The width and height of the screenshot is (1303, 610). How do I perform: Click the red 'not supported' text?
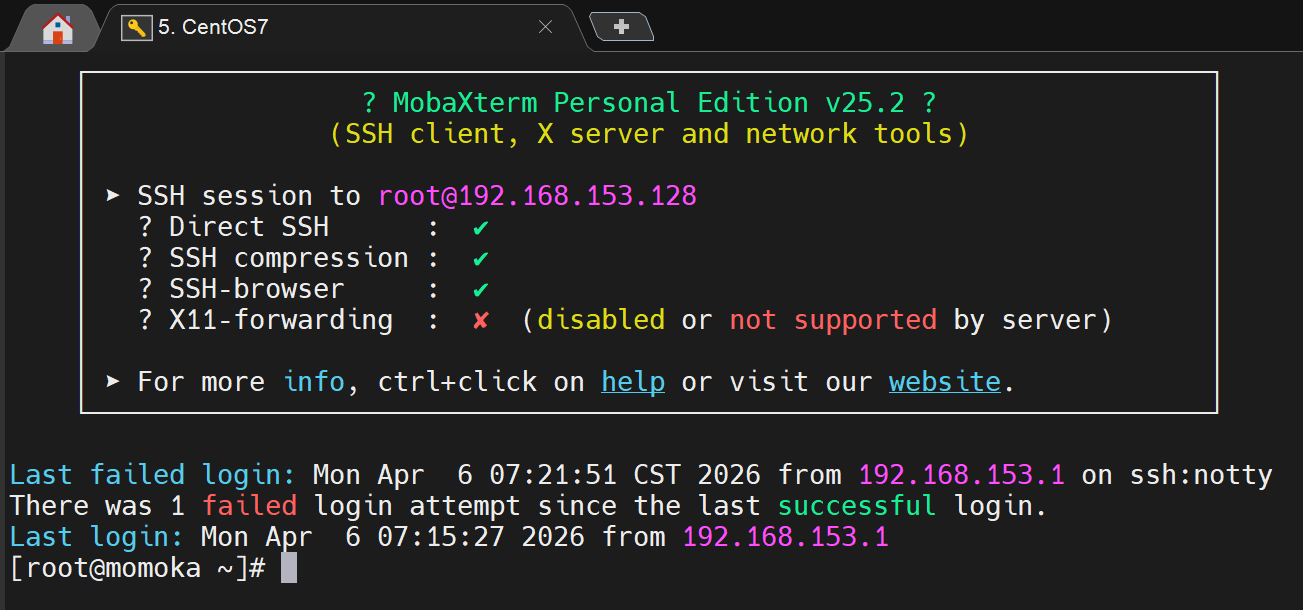[833, 320]
